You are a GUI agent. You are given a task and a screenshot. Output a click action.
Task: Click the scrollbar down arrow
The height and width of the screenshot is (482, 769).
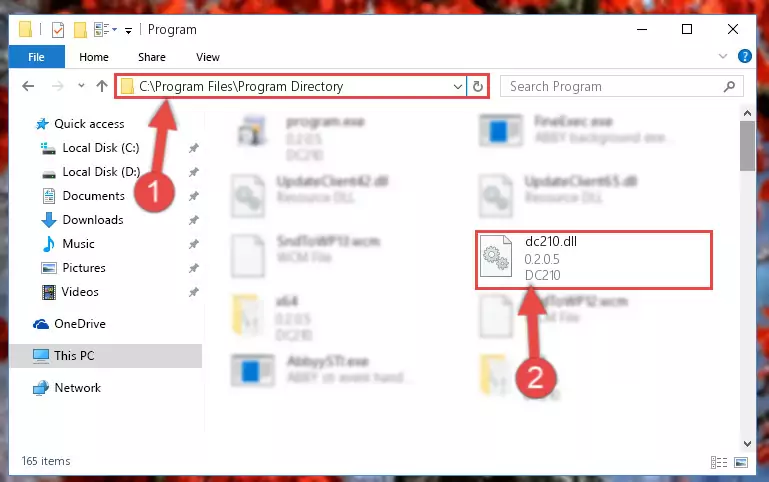click(x=747, y=443)
